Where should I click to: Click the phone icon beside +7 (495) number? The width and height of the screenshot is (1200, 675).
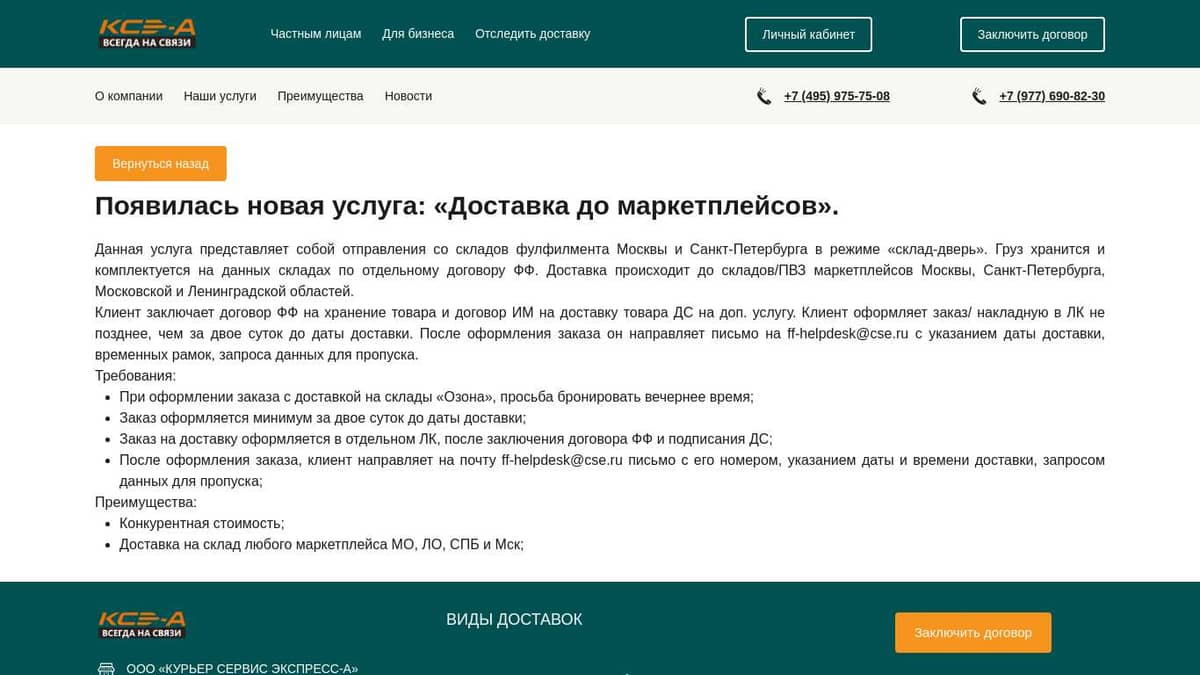[764, 97]
